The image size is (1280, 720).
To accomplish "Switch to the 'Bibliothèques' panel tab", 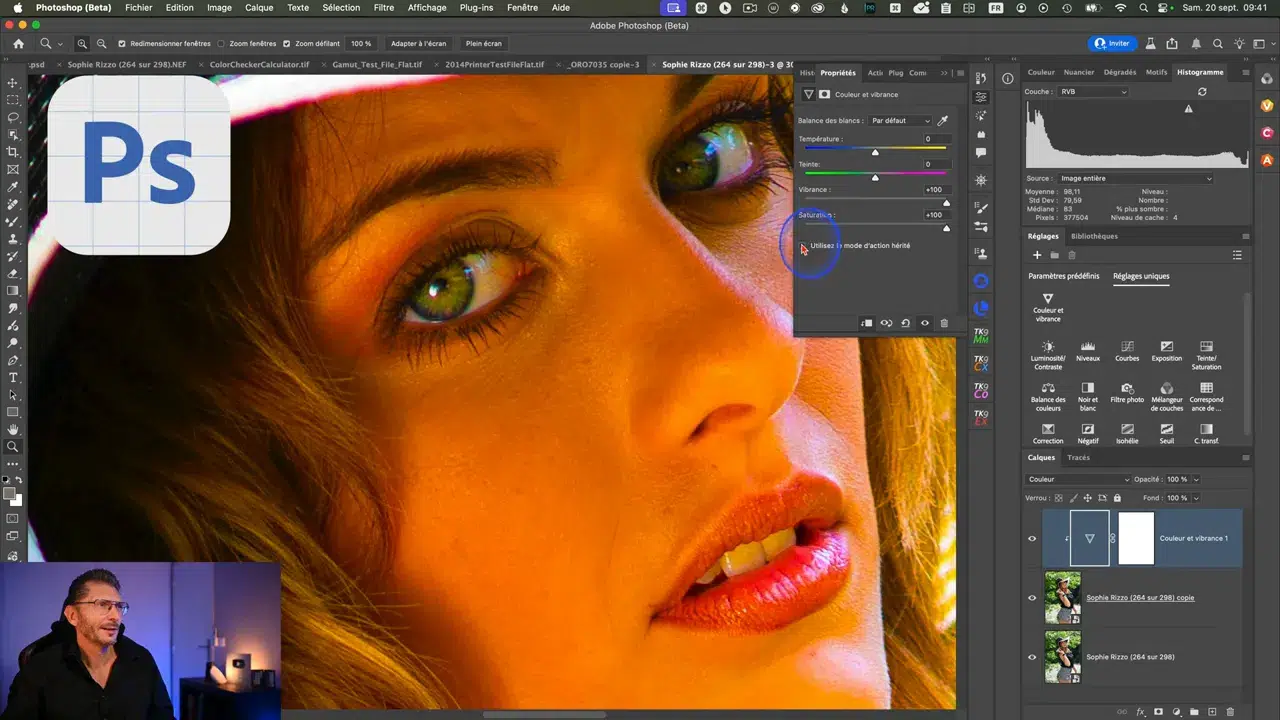I will (1094, 236).
